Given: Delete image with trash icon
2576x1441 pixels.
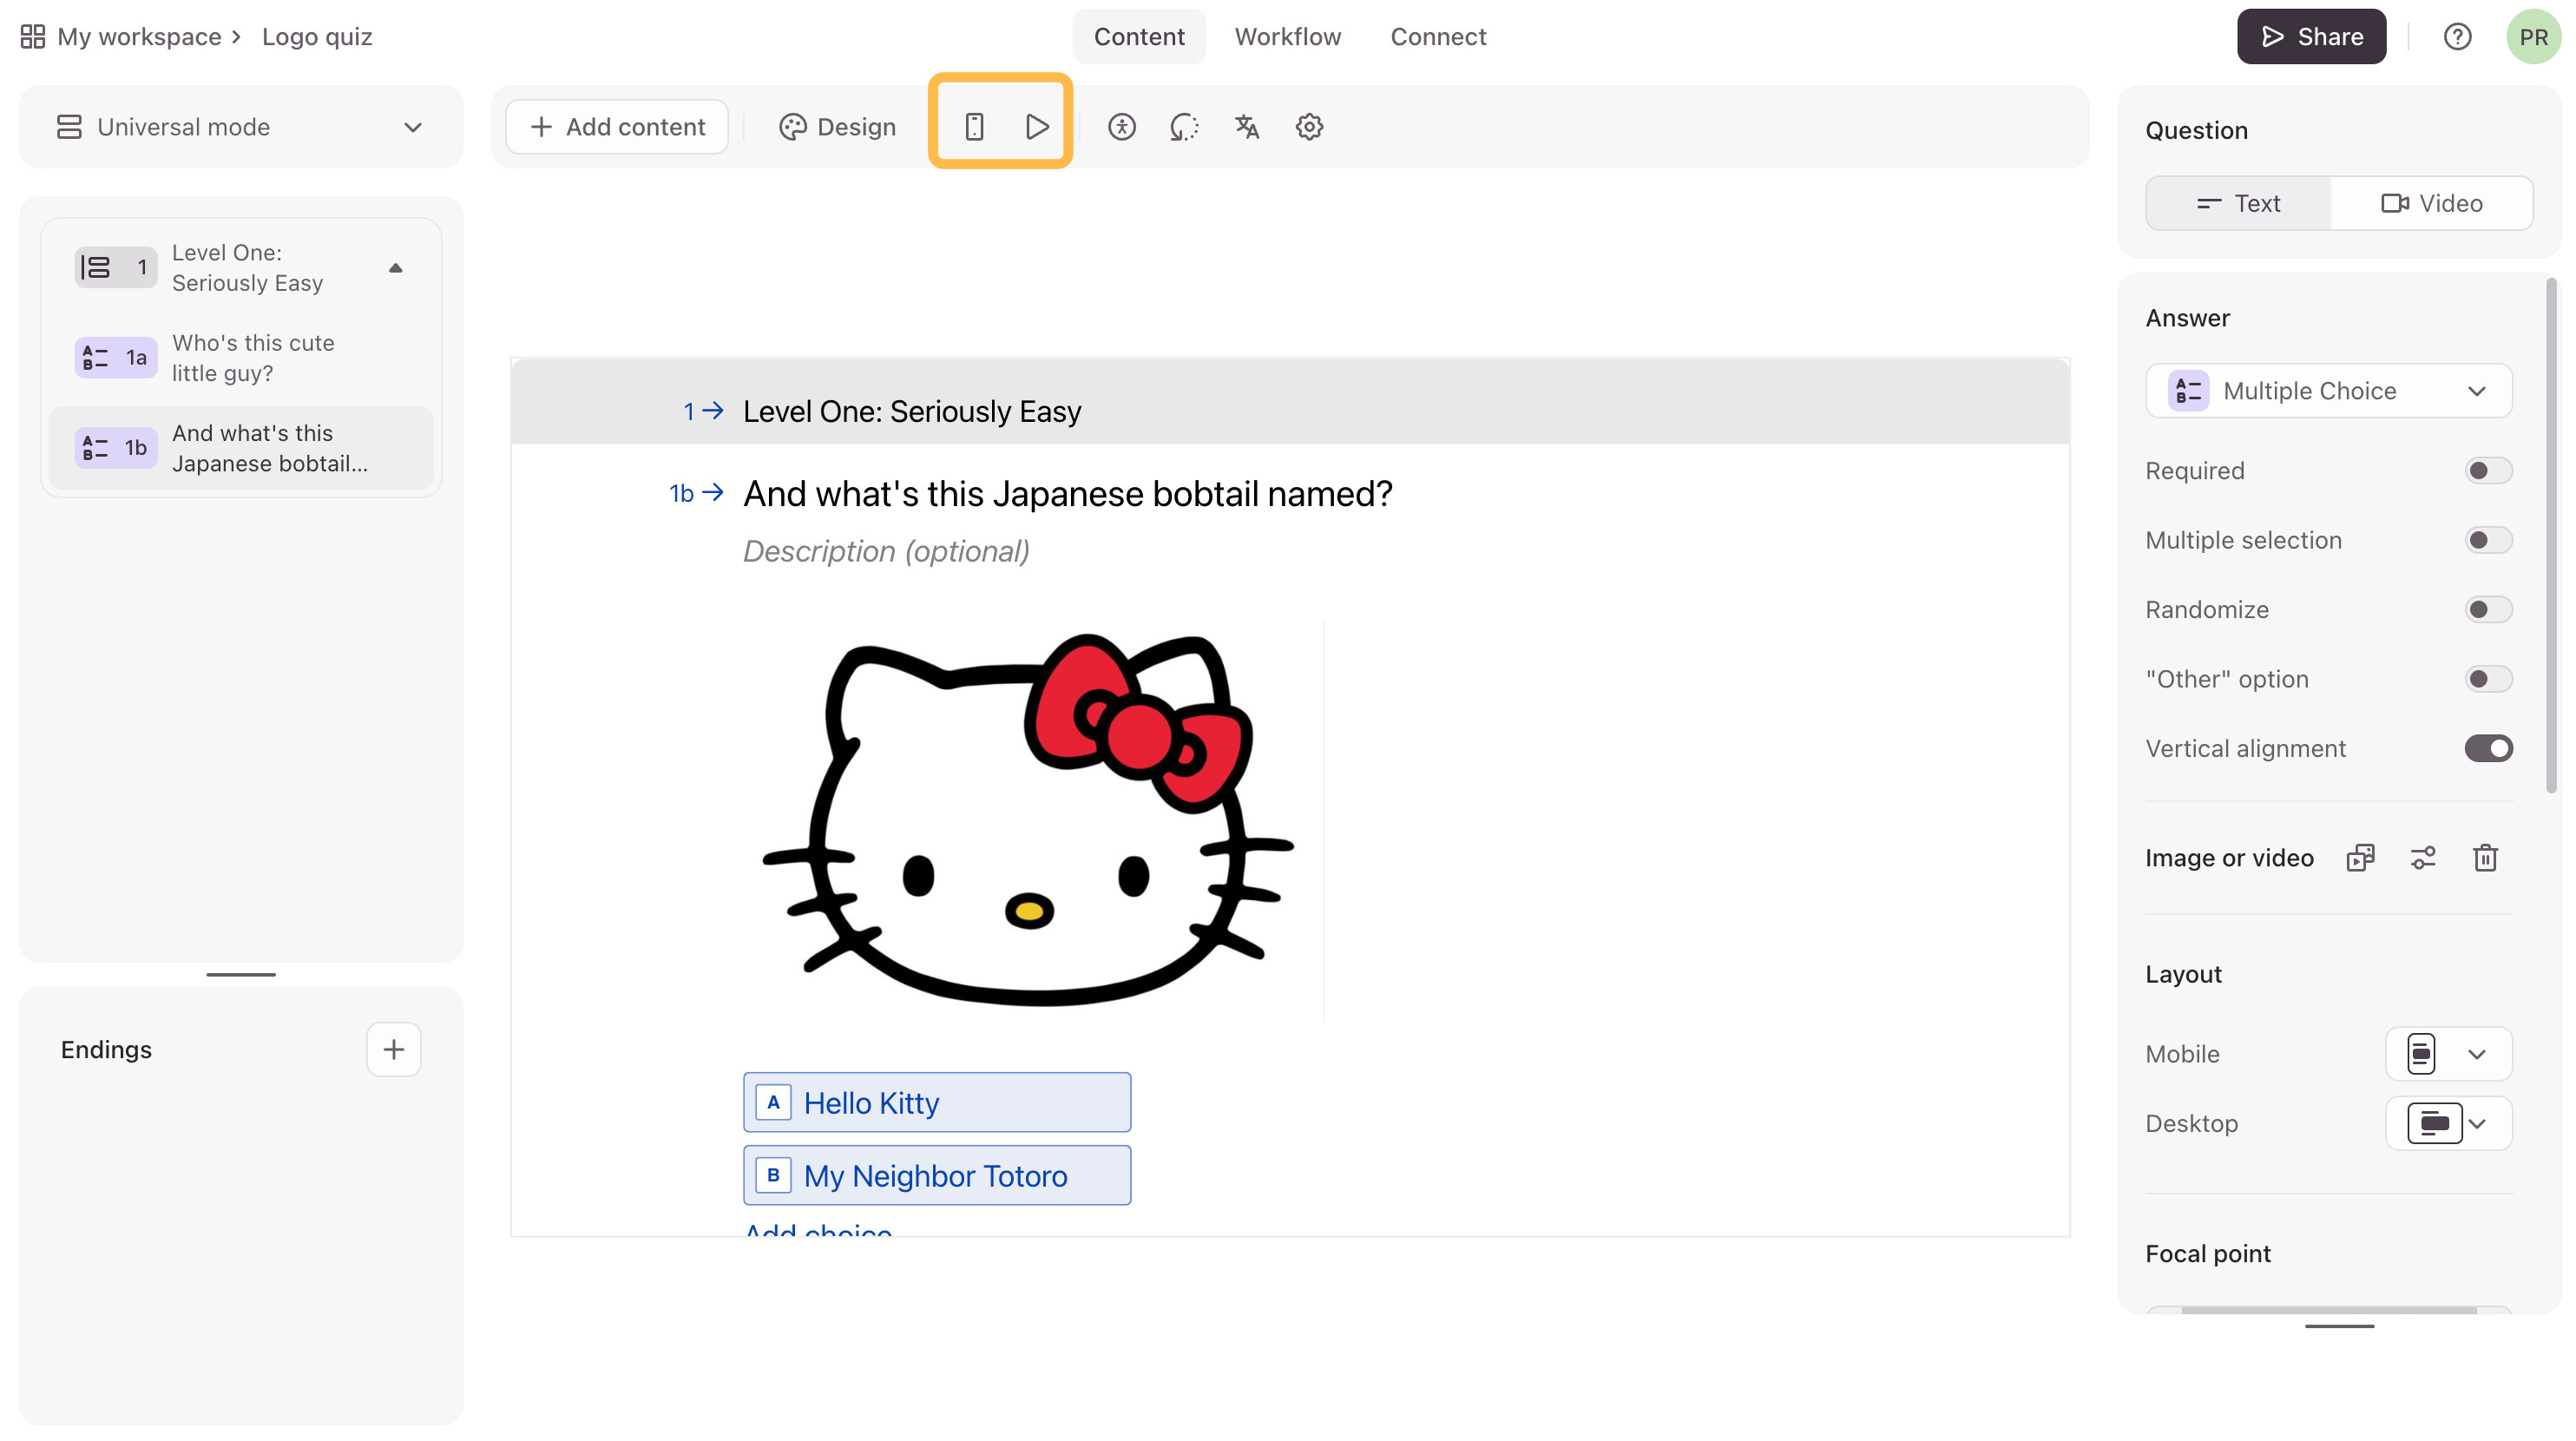Looking at the screenshot, I should tap(2485, 858).
